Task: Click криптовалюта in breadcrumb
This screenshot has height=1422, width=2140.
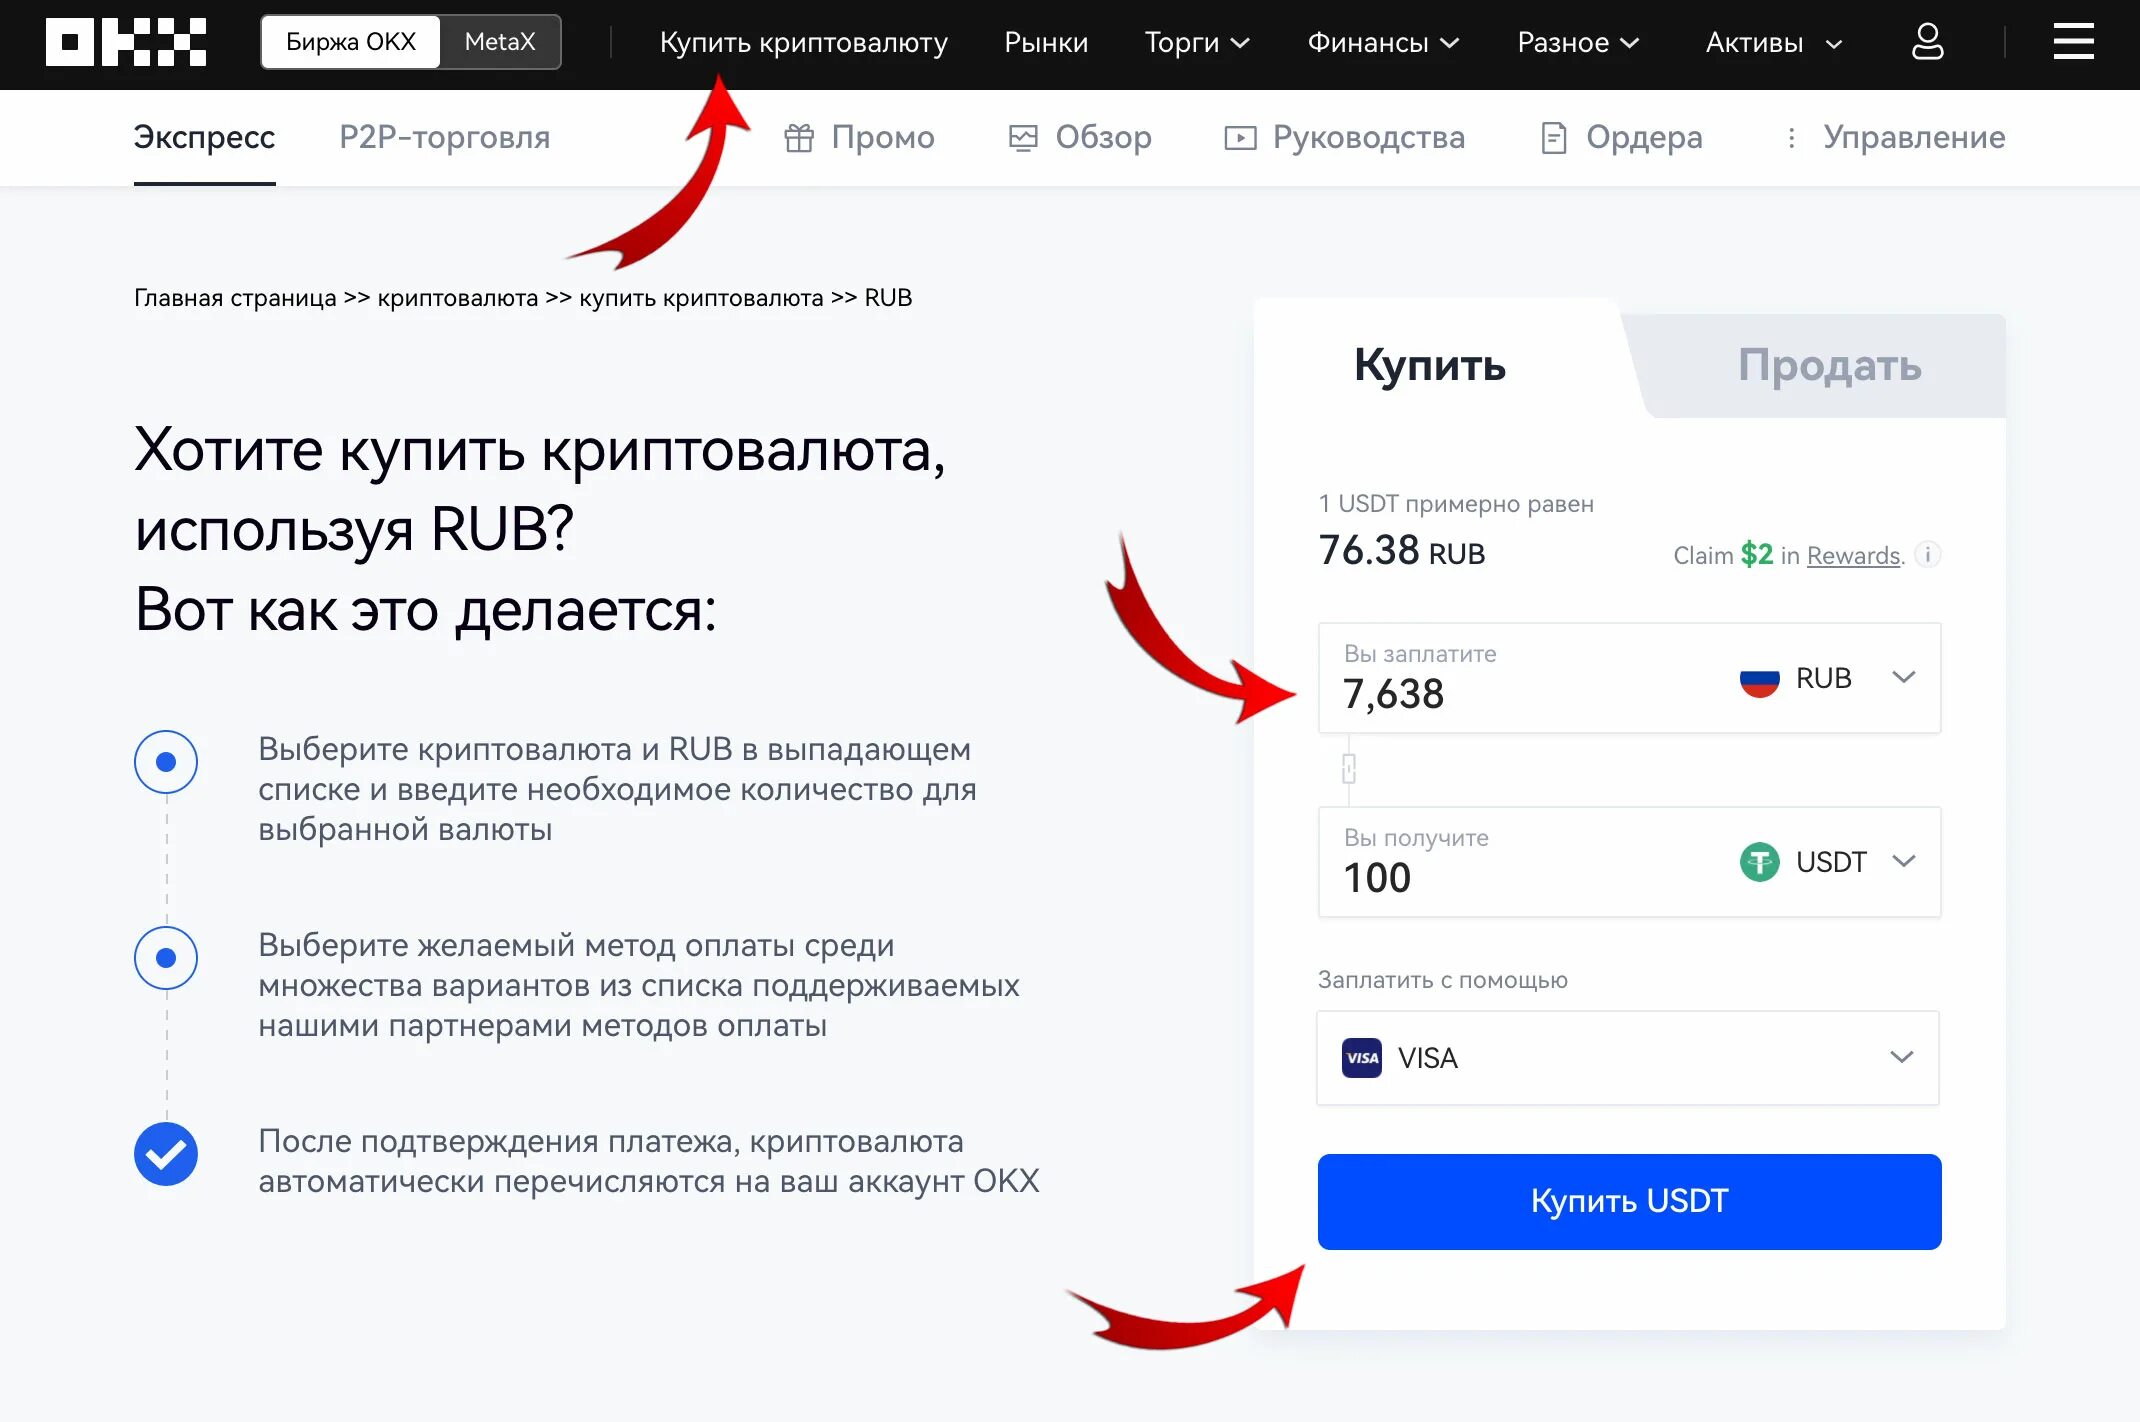Action: tap(458, 298)
